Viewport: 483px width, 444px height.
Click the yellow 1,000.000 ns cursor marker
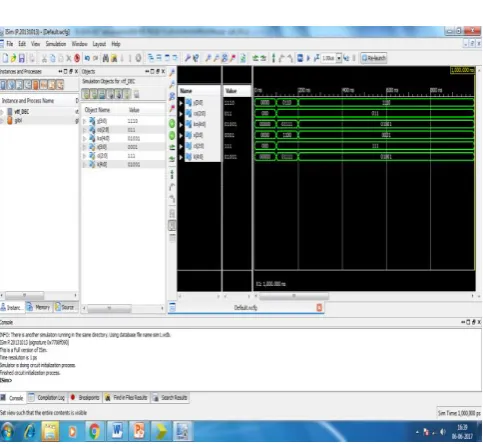pos(462,70)
